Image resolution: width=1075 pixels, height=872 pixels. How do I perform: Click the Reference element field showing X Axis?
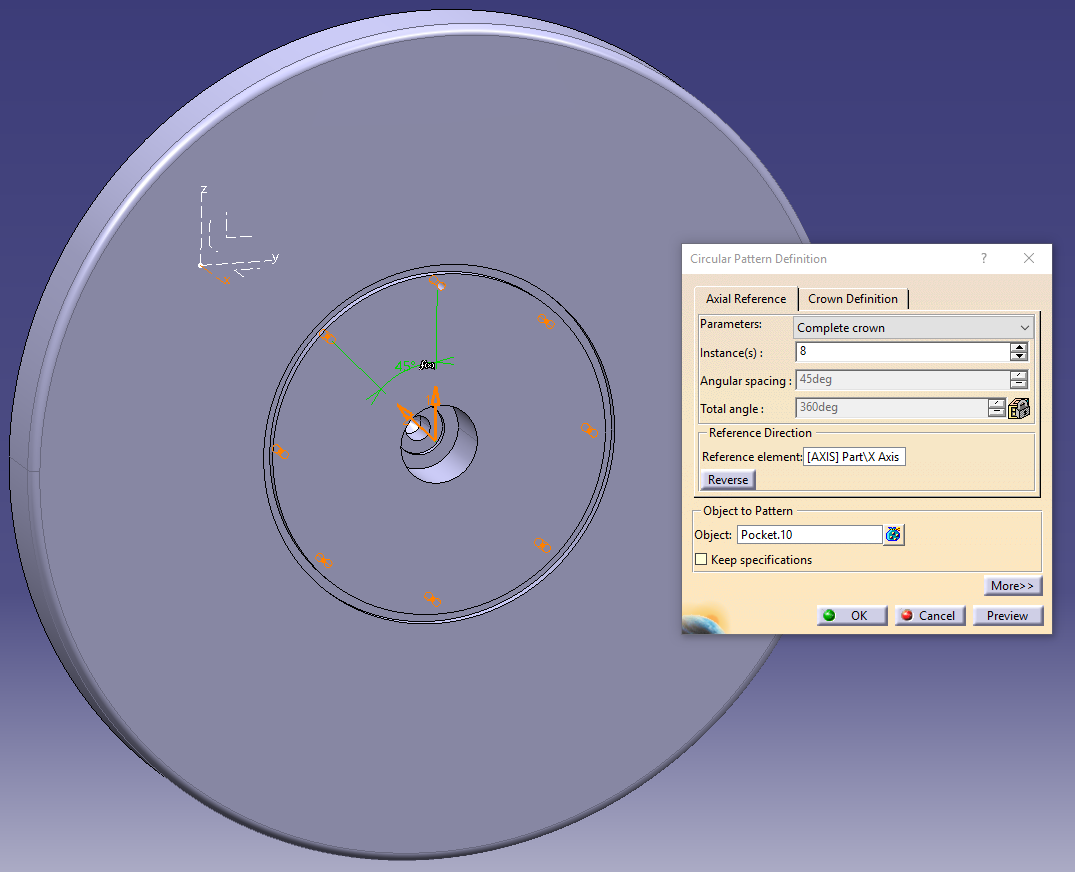(855, 456)
